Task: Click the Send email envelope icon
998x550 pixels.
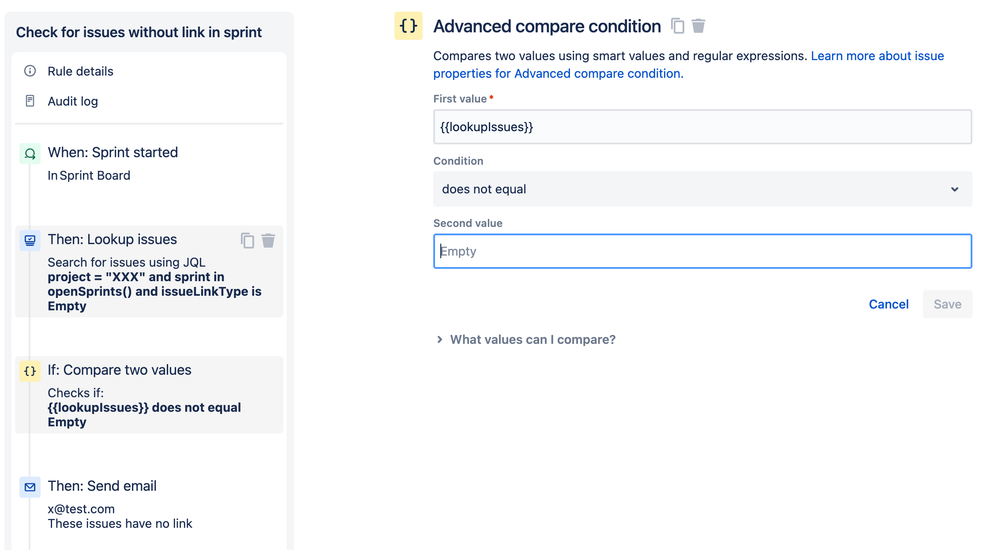Action: pos(30,486)
